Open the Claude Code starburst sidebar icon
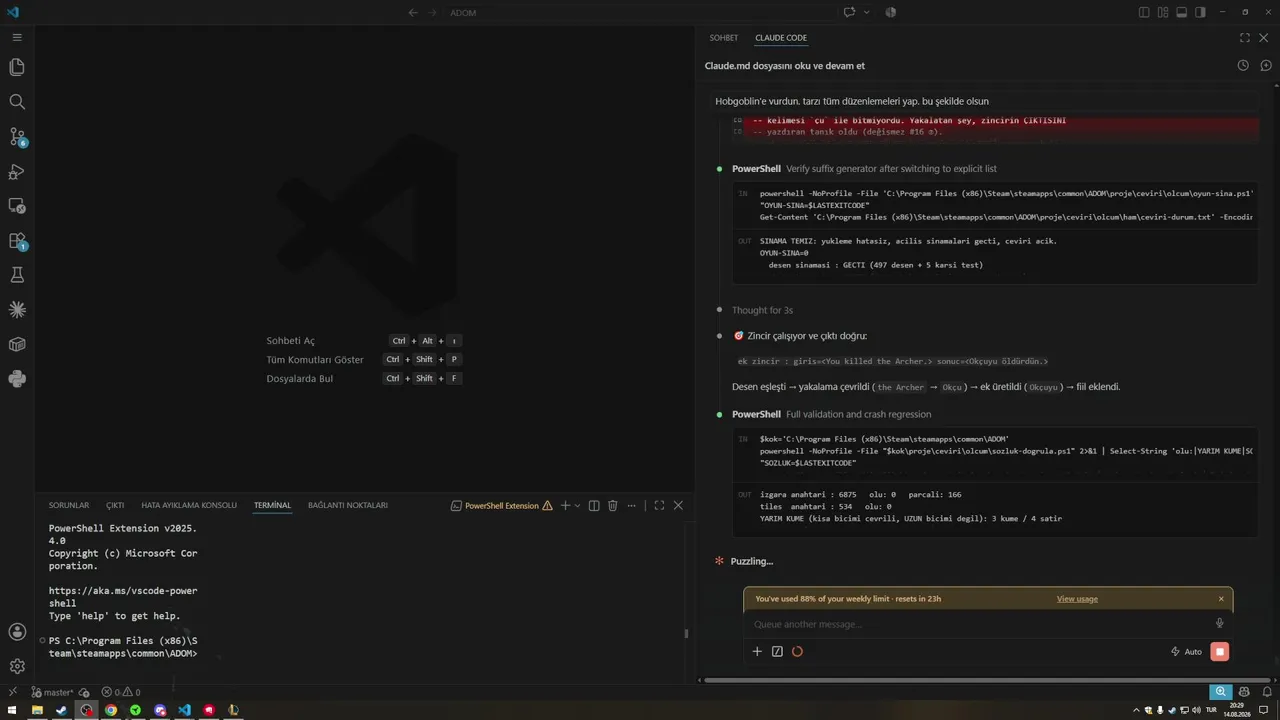The width and height of the screenshot is (1280, 720). click(17, 310)
